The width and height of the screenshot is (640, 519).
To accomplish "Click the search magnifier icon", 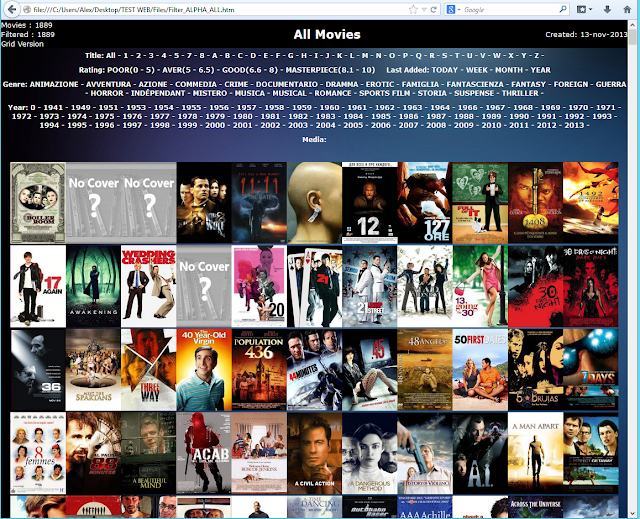I will (563, 9).
